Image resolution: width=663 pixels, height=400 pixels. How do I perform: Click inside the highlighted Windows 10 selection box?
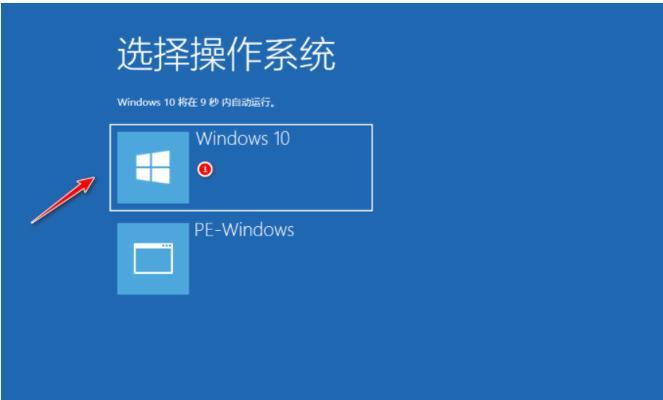241,167
